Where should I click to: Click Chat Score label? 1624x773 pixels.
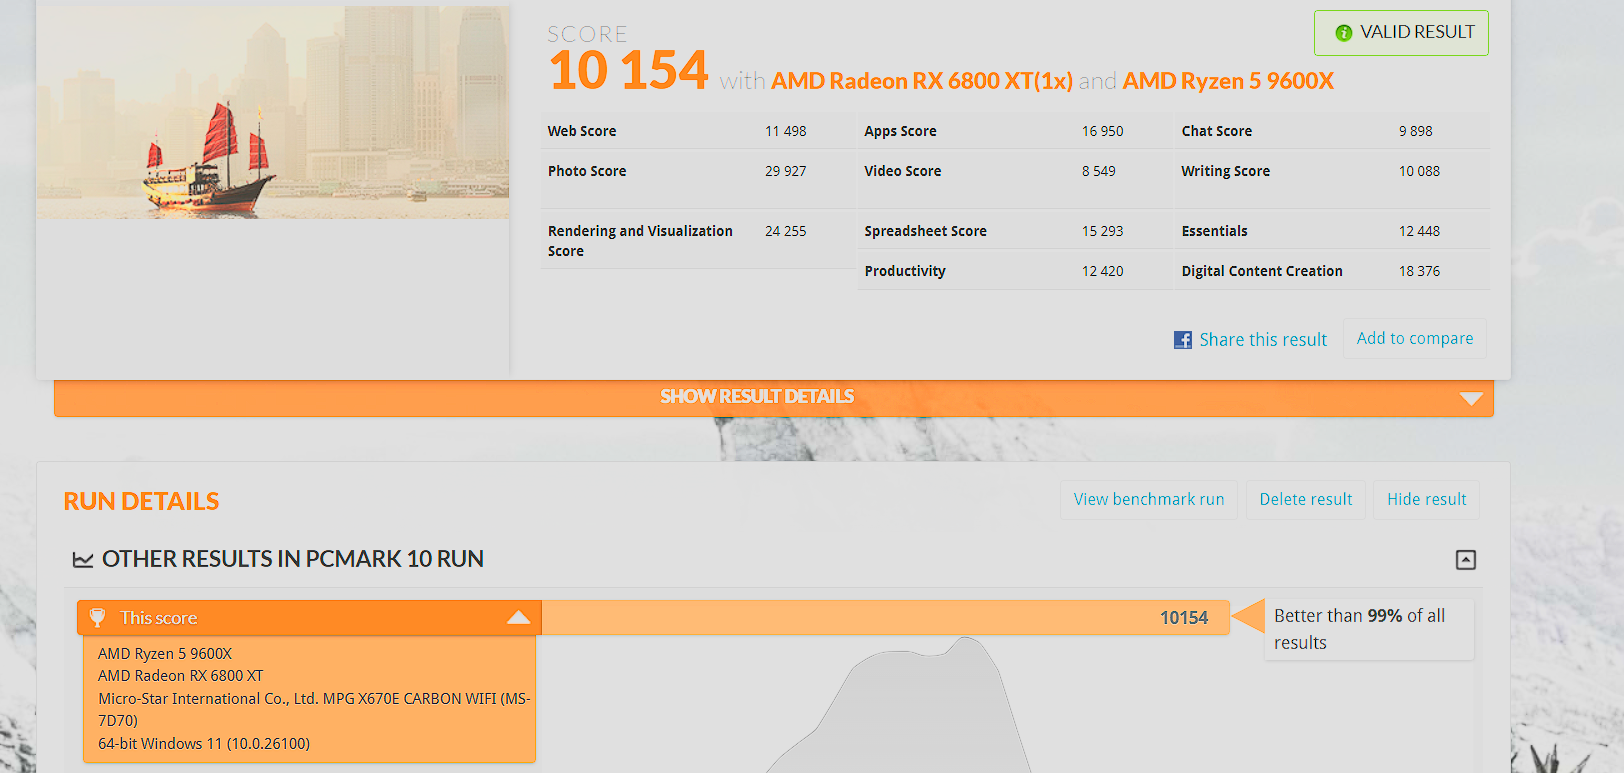coord(1216,131)
